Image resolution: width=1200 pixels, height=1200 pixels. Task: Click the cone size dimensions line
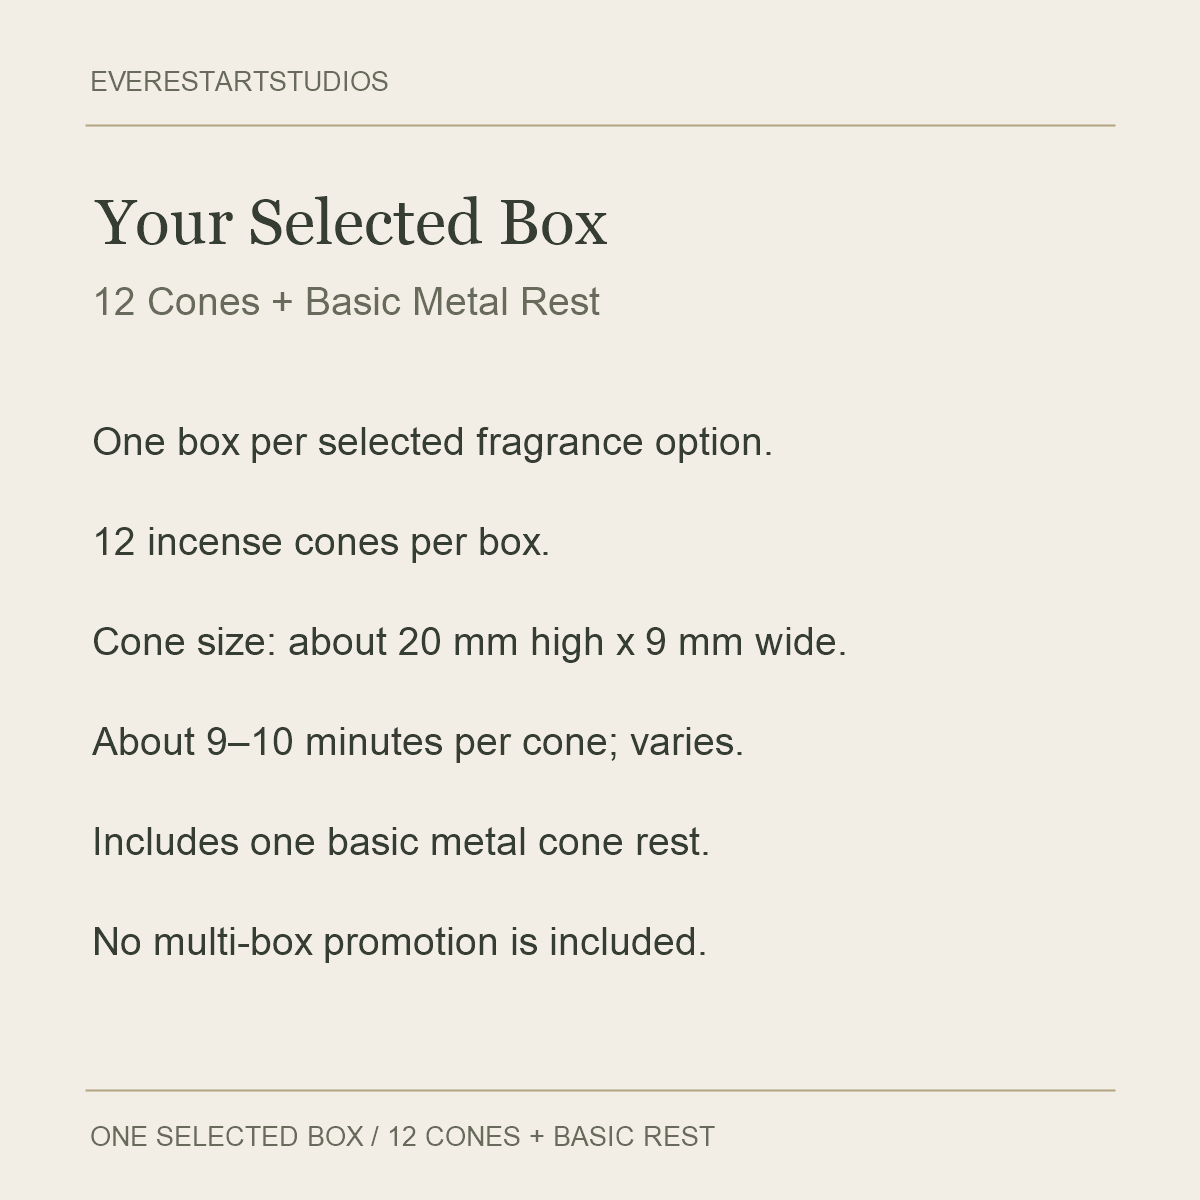click(x=469, y=642)
